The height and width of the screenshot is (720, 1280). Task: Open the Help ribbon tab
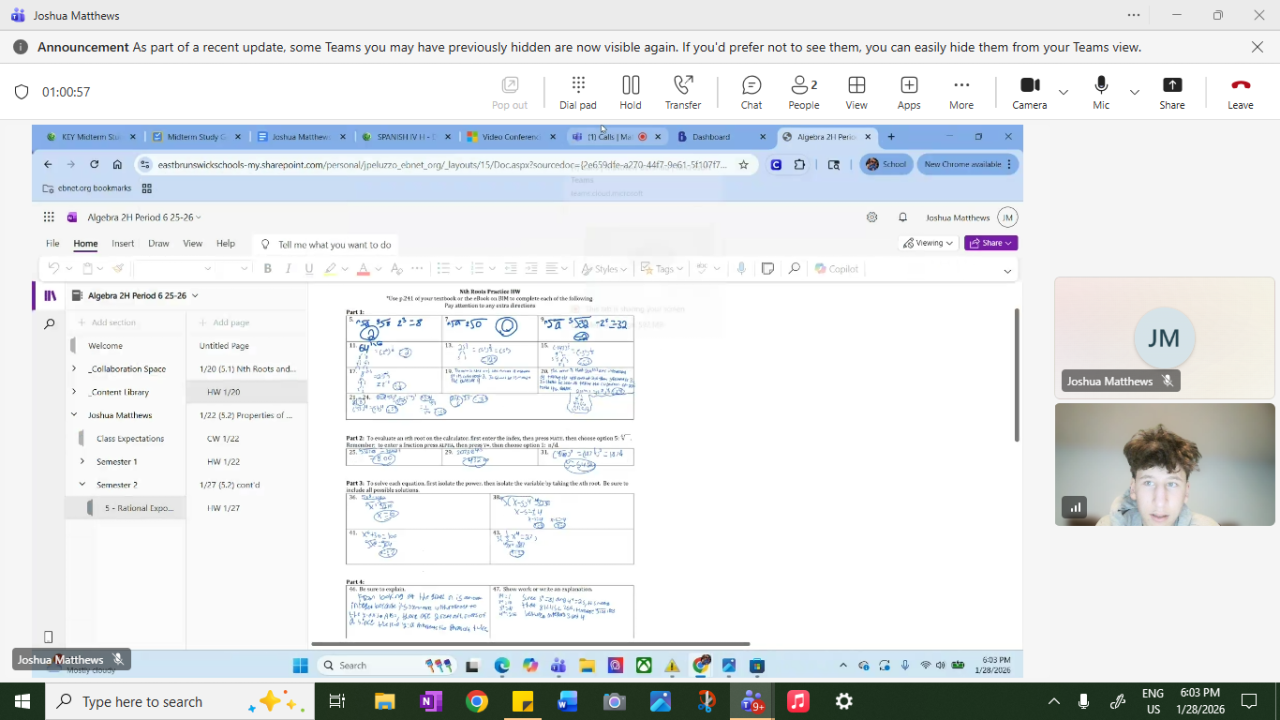pyautogui.click(x=226, y=243)
